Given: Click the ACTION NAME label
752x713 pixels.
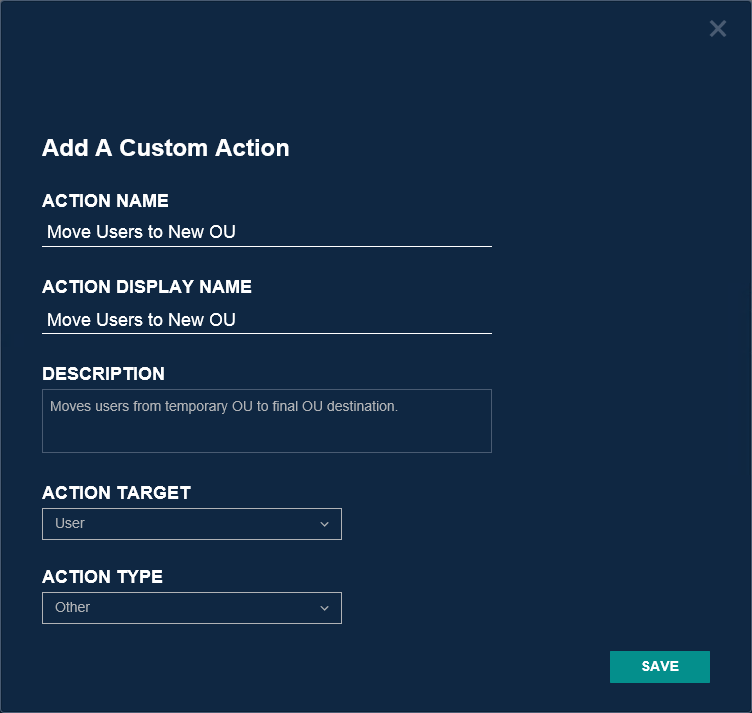Looking at the screenshot, I should [x=105, y=201].
